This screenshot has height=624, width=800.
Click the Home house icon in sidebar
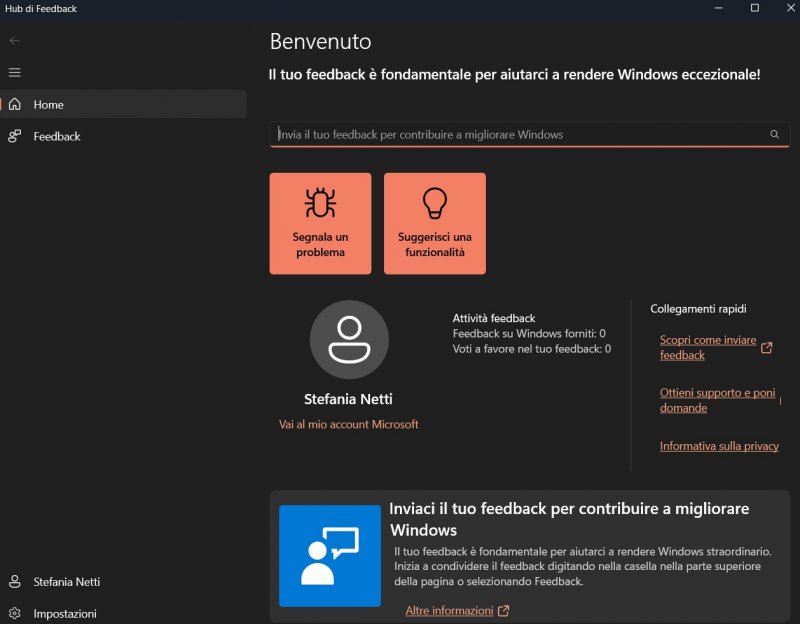point(15,104)
